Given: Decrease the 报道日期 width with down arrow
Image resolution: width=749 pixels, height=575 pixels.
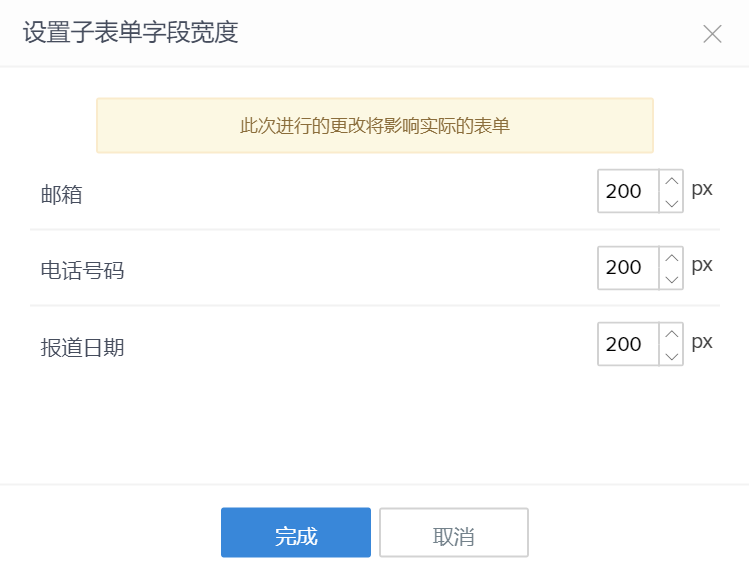Looking at the screenshot, I should 672,355.
